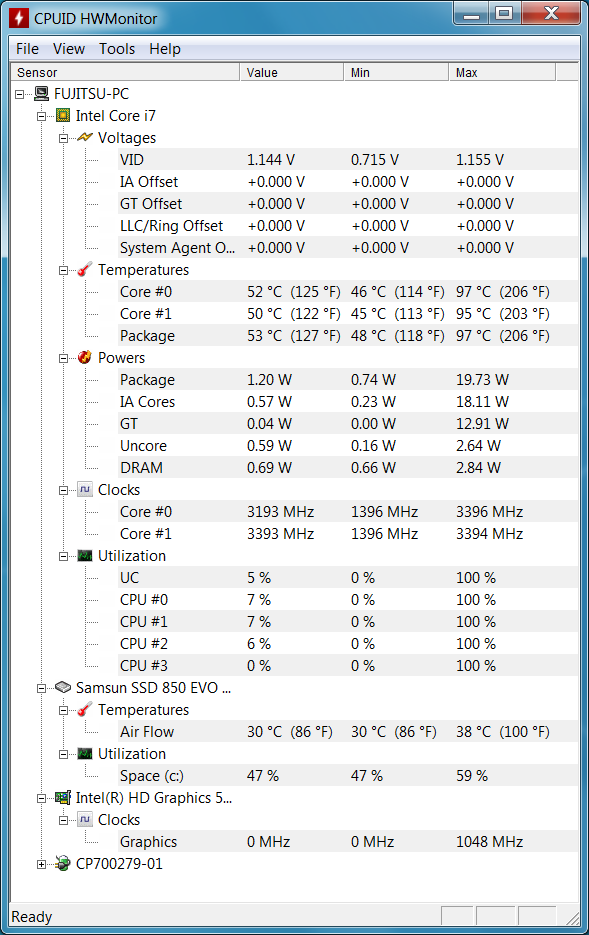
Task: Select the Intel Core i7 chip icon
Action: [63, 116]
